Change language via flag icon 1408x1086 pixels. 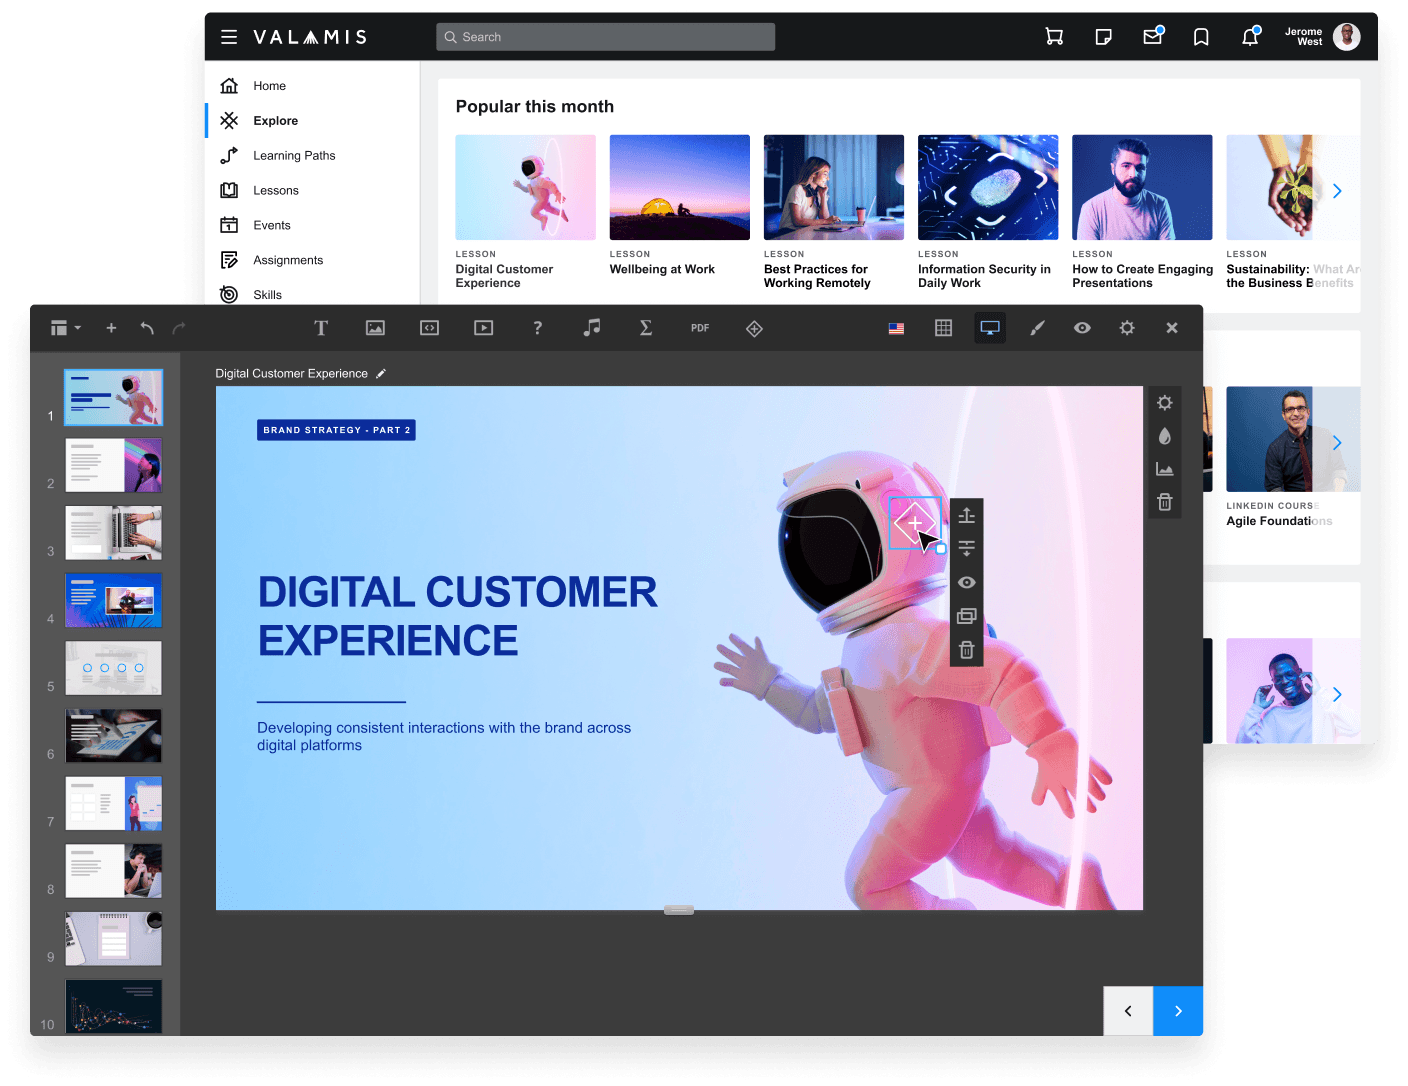point(896,328)
